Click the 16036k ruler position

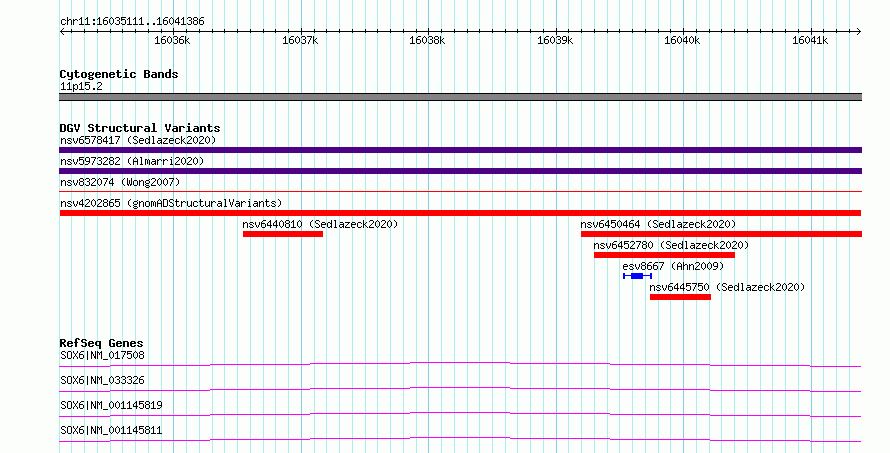coord(172,40)
